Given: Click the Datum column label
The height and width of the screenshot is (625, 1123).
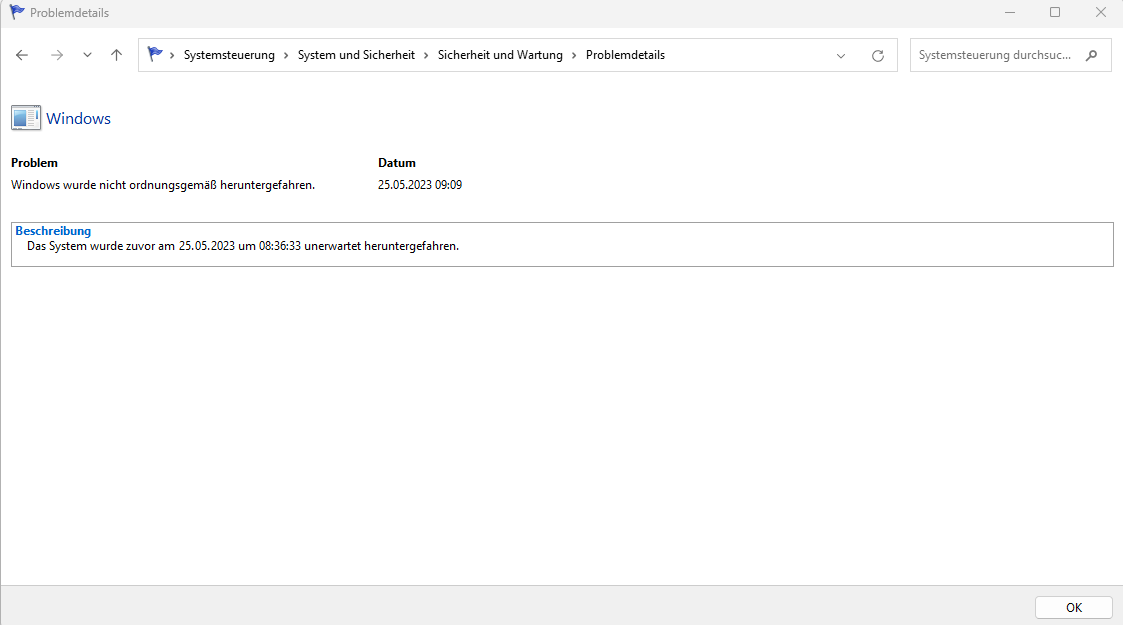Looking at the screenshot, I should (397, 163).
